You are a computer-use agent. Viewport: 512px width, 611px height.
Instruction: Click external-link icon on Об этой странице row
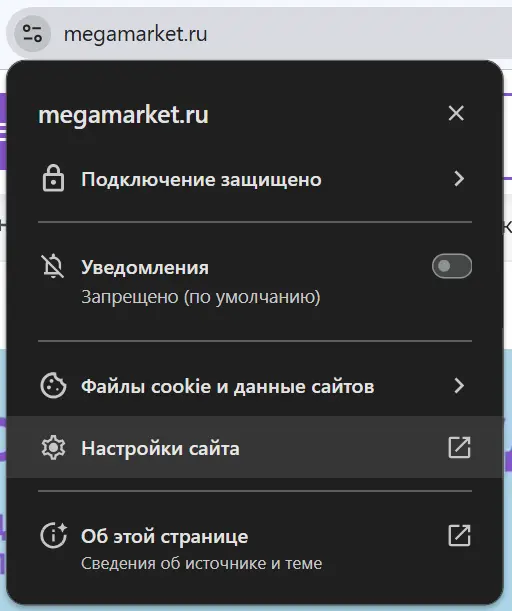[459, 535]
